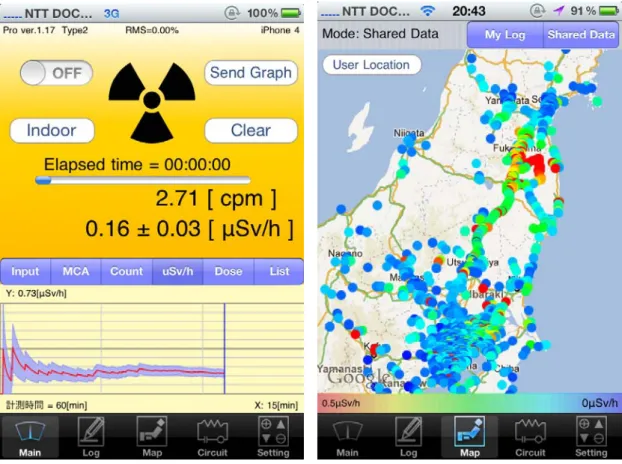Image resolution: width=622 pixels, height=464 pixels.
Task: Open Setting icon in left screen's tab bar
Action: (x=273, y=437)
